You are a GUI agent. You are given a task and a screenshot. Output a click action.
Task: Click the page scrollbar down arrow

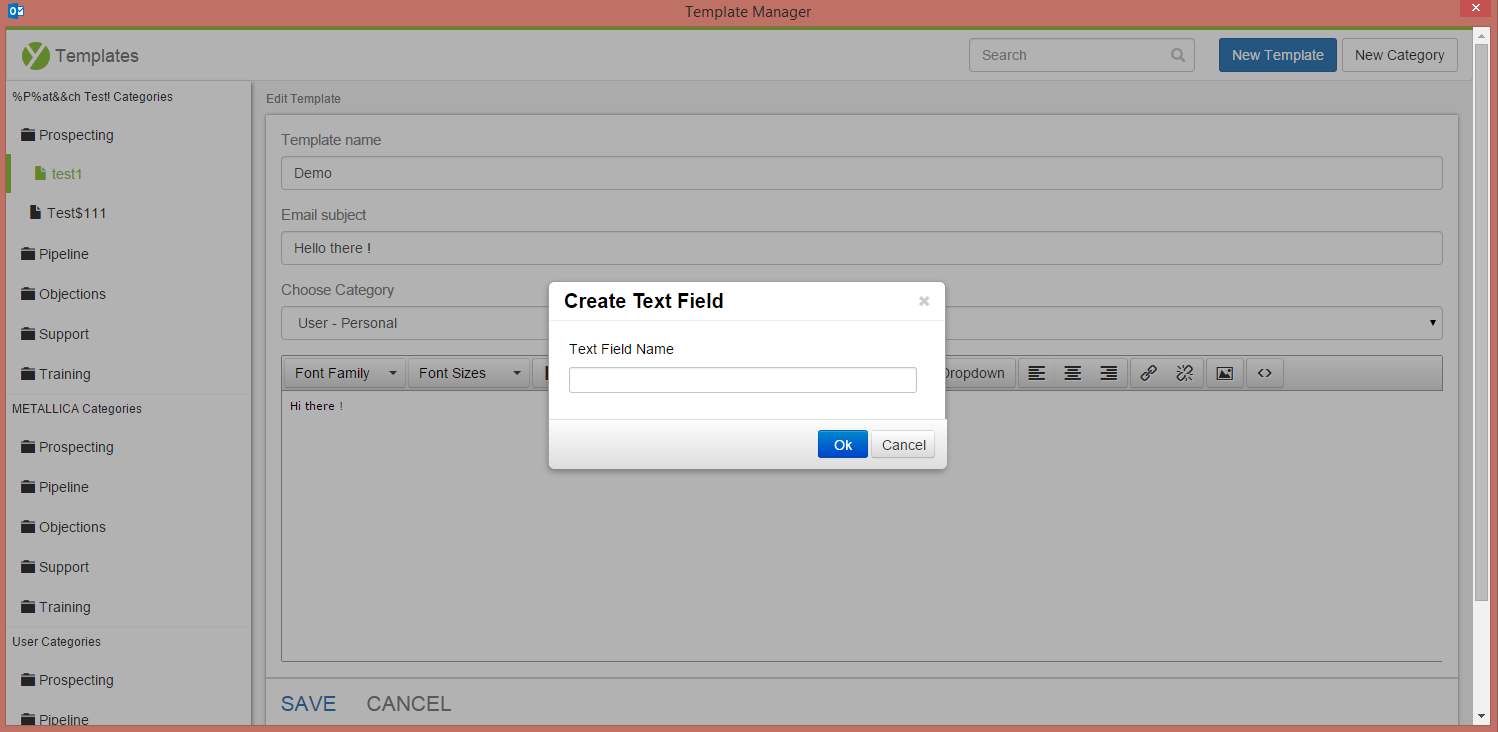[x=1482, y=716]
